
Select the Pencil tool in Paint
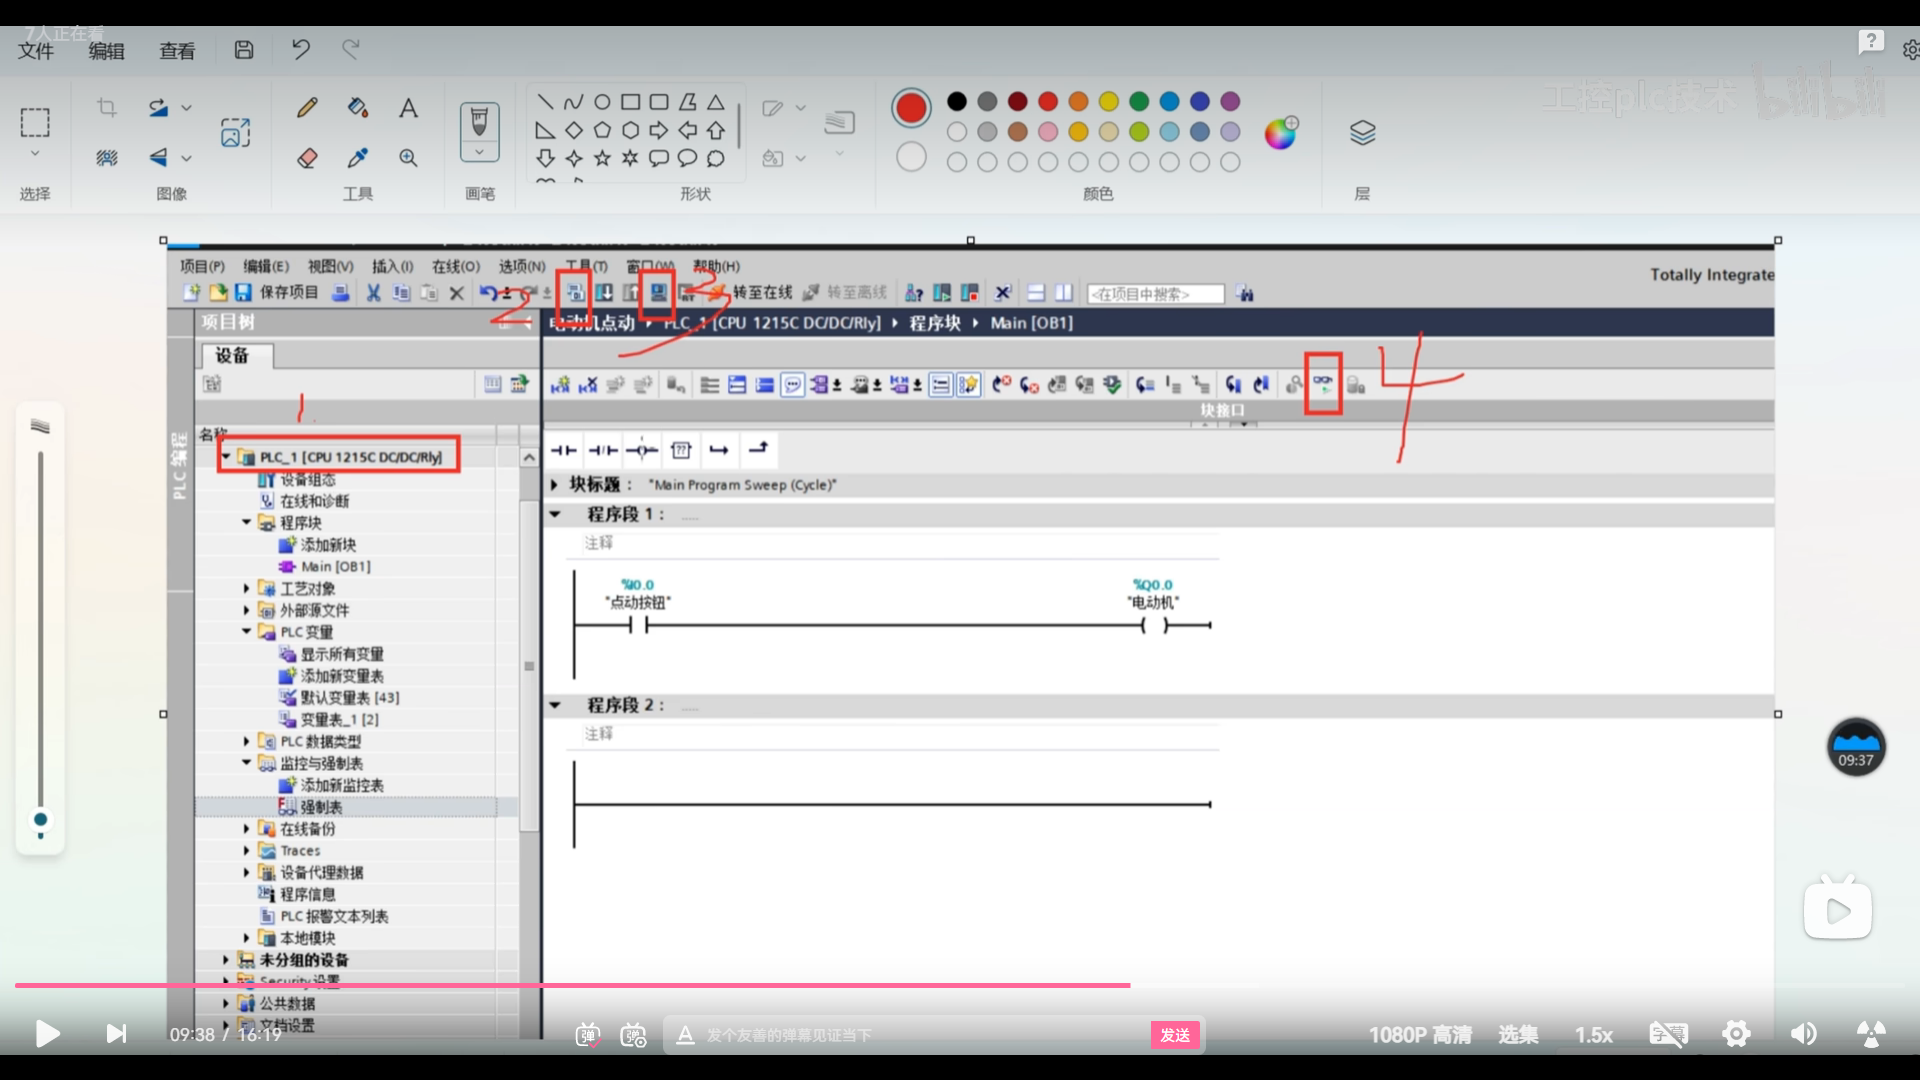tap(307, 108)
